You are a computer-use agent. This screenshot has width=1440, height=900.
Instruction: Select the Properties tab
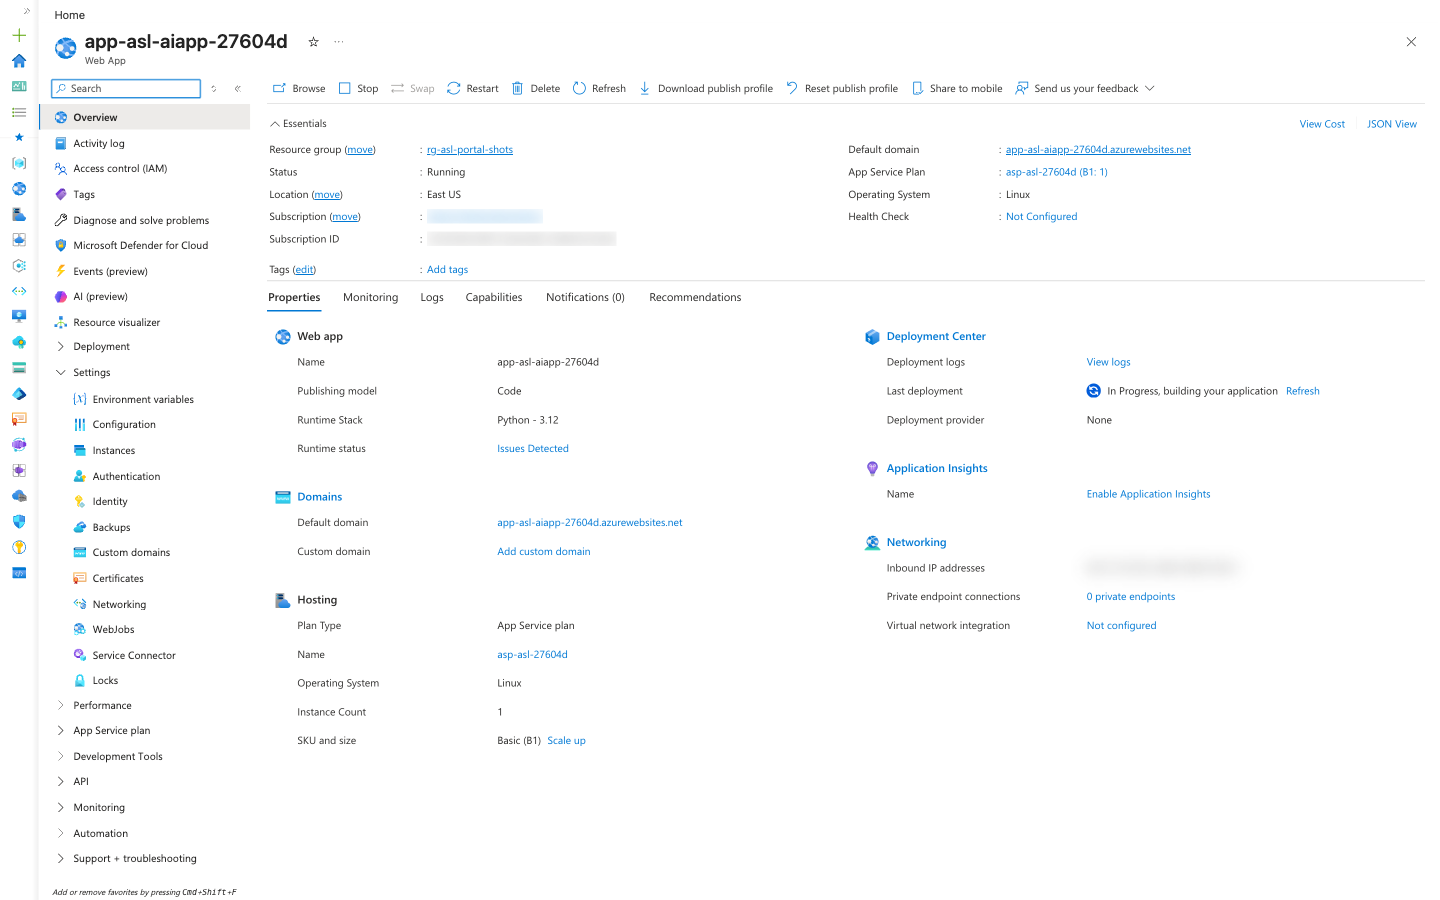(x=294, y=297)
